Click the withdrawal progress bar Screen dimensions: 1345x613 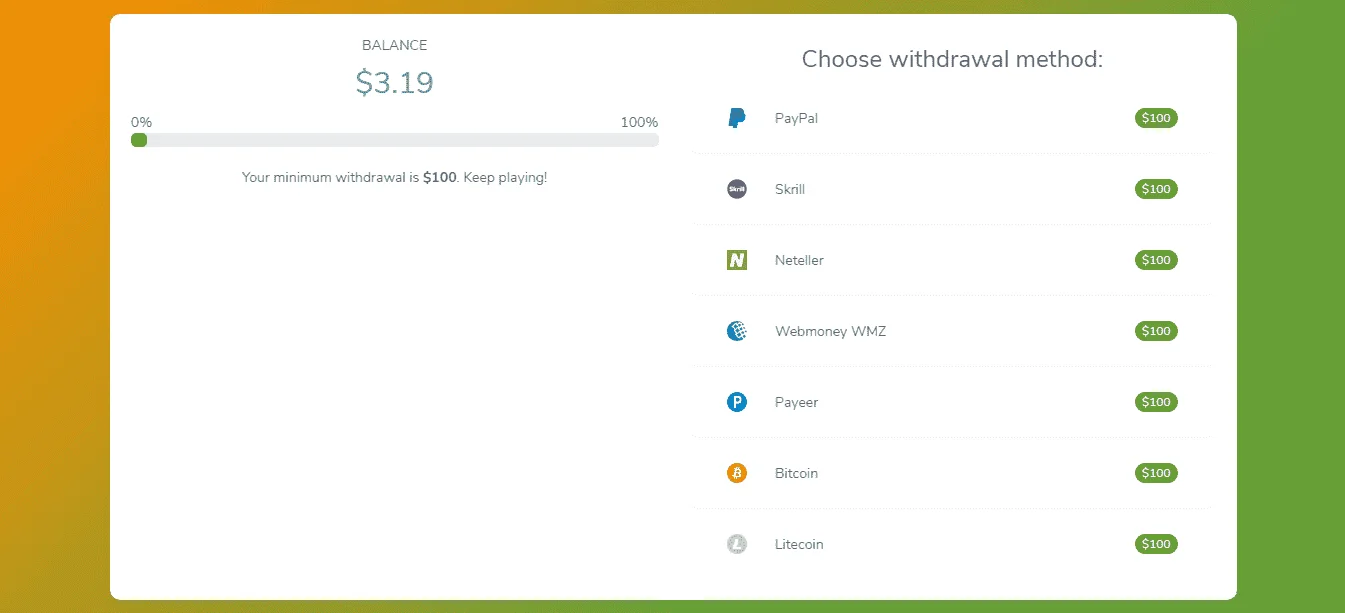394,140
